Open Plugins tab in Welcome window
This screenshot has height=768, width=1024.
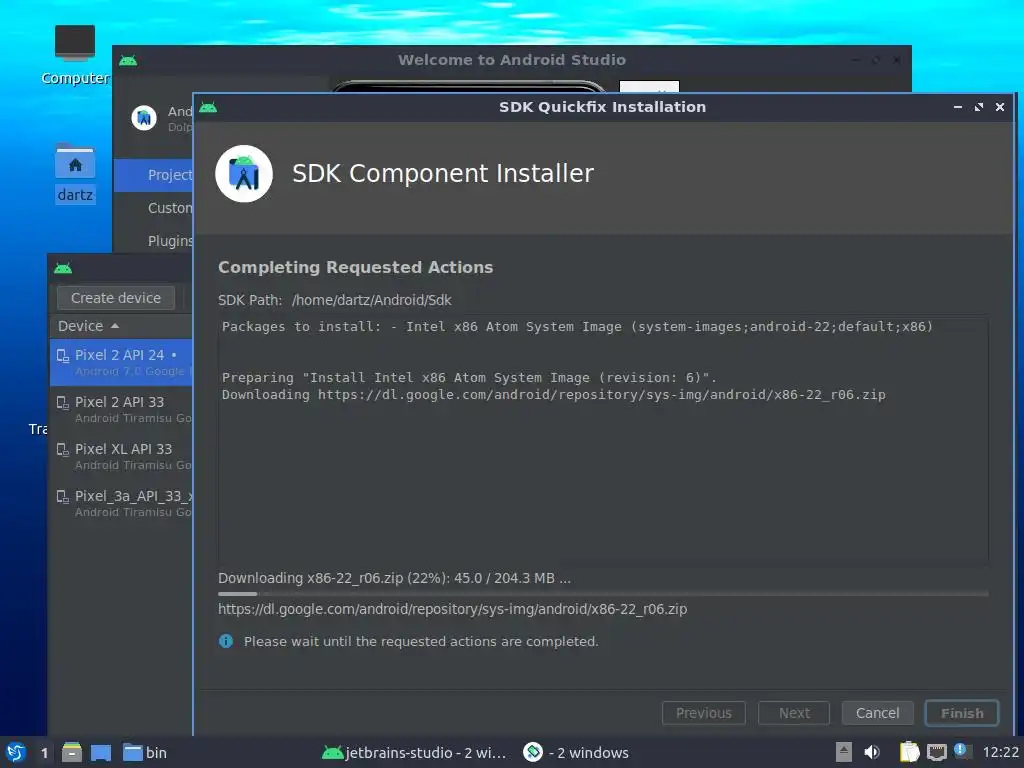coord(153,241)
